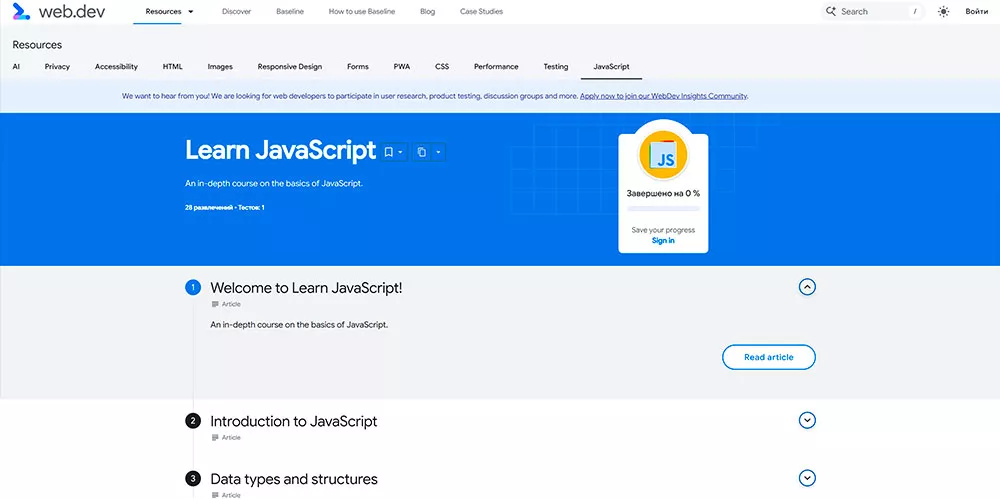The image size is (1000, 499).
Task: Open the copy page dropdown arrow
Action: point(438,152)
